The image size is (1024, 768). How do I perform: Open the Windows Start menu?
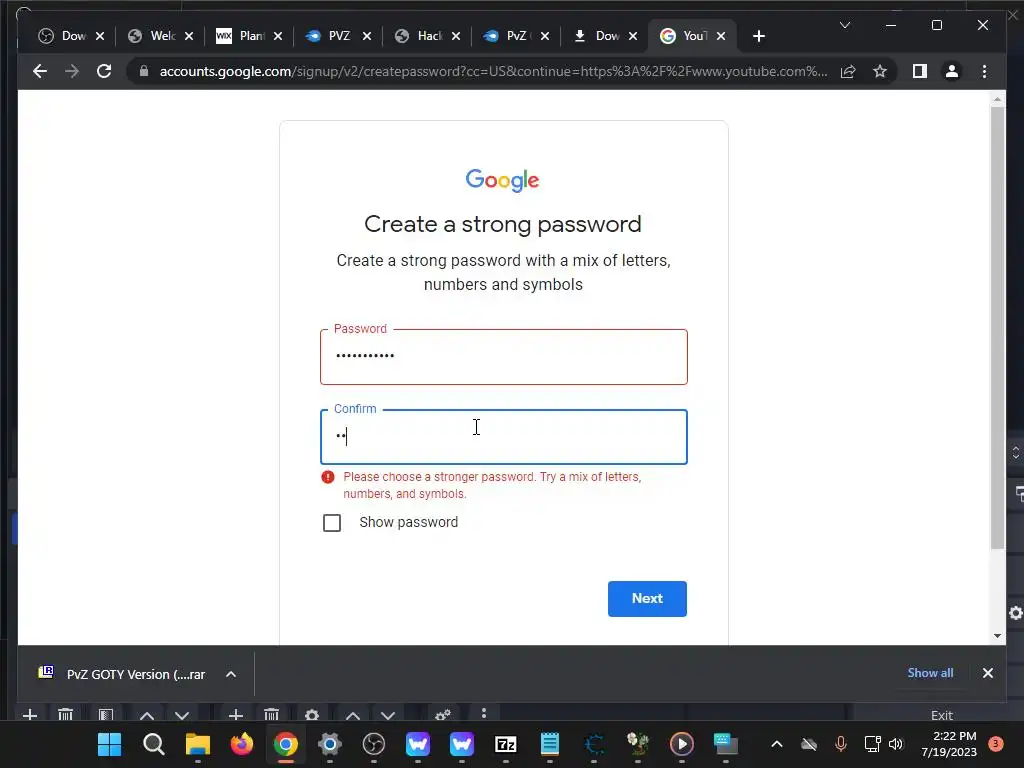pos(109,744)
